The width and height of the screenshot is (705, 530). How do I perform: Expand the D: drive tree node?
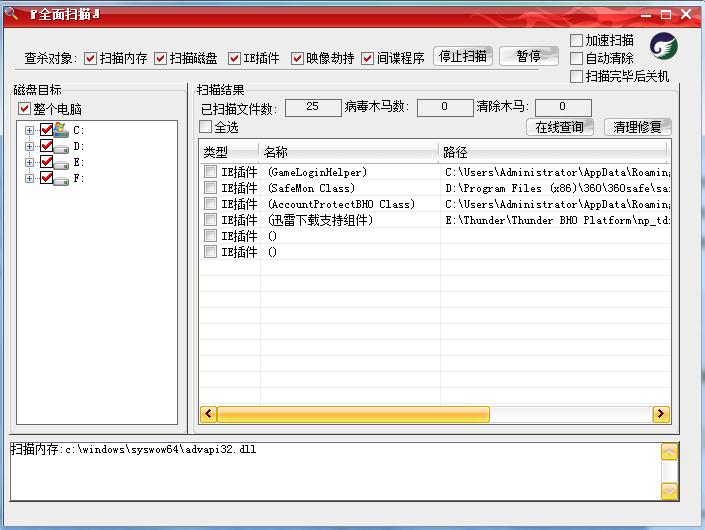click(29, 147)
